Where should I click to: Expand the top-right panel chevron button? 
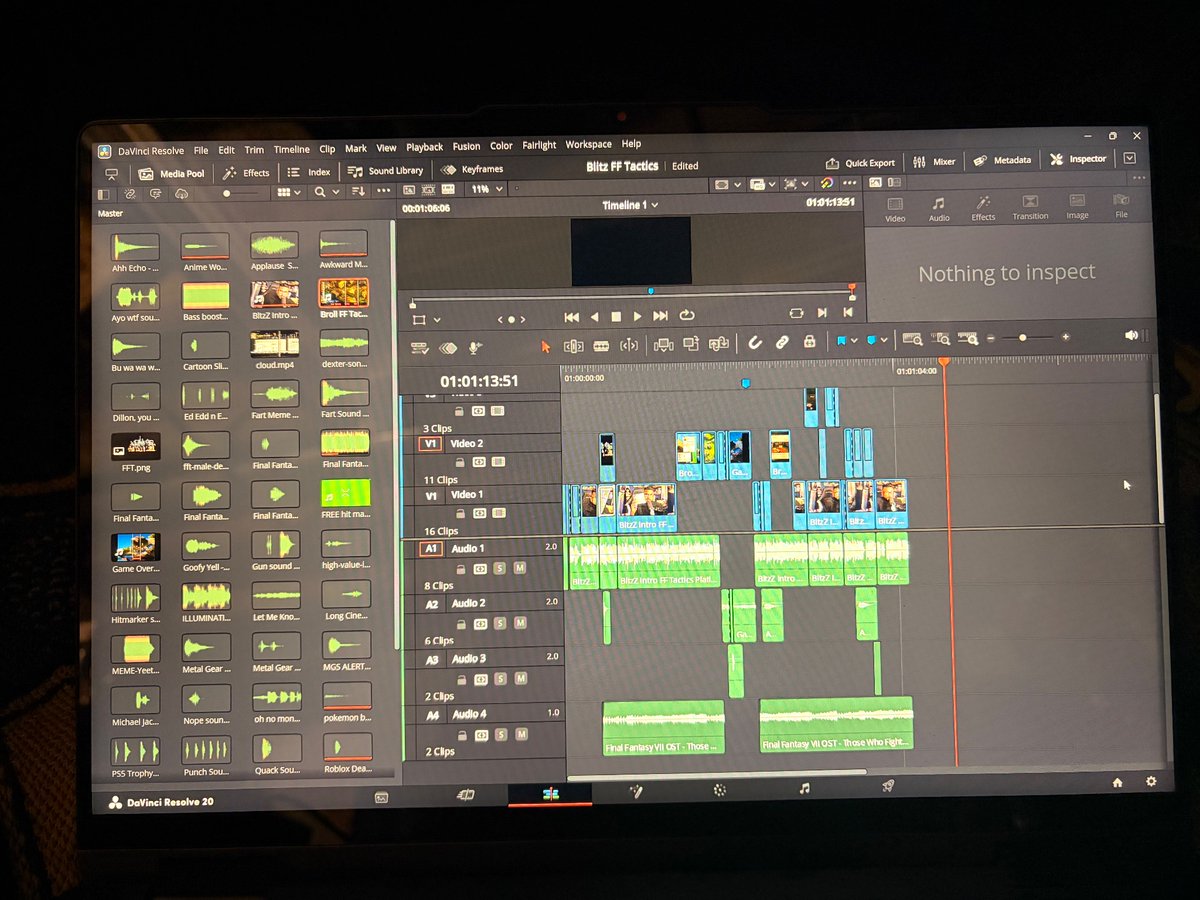pos(1130,158)
